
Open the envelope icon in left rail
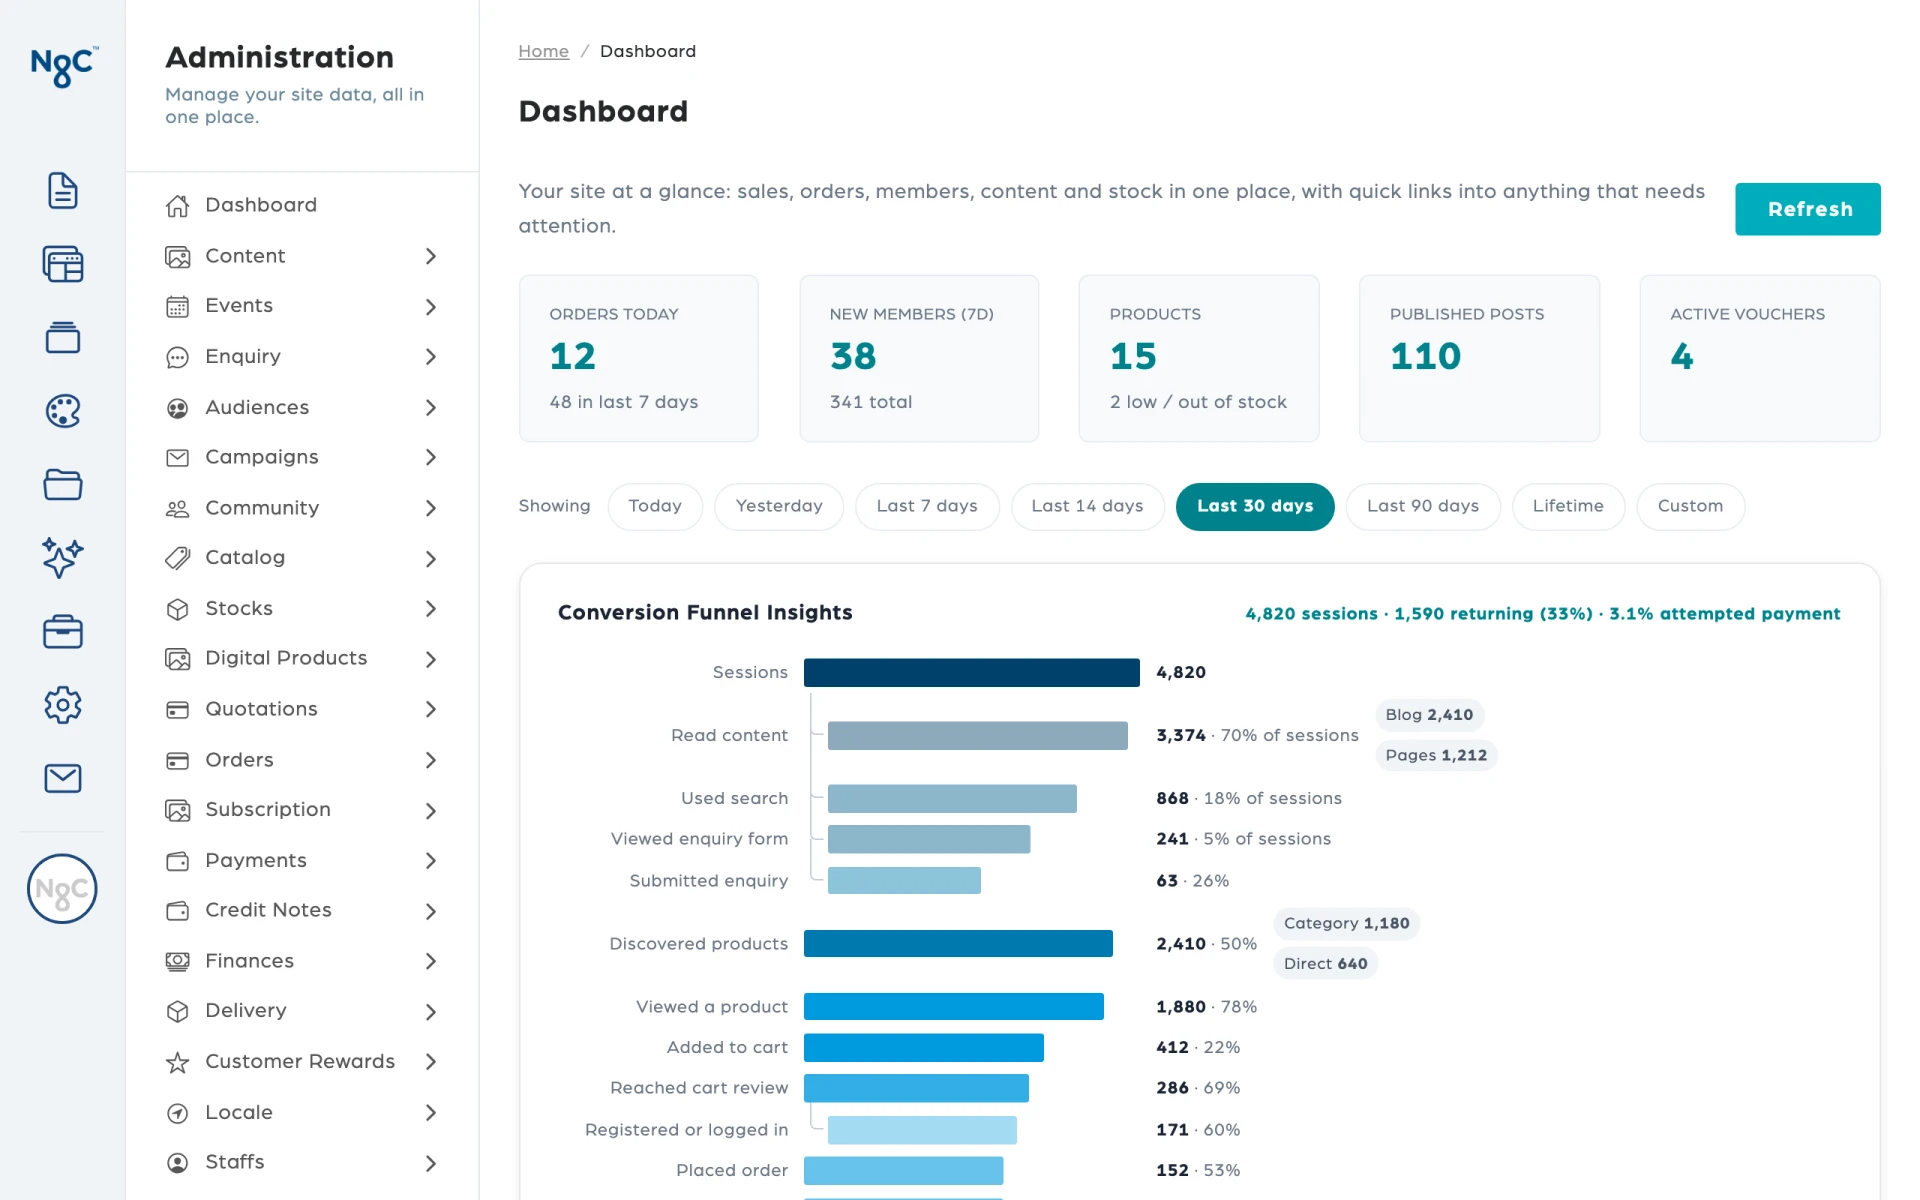tap(63, 778)
